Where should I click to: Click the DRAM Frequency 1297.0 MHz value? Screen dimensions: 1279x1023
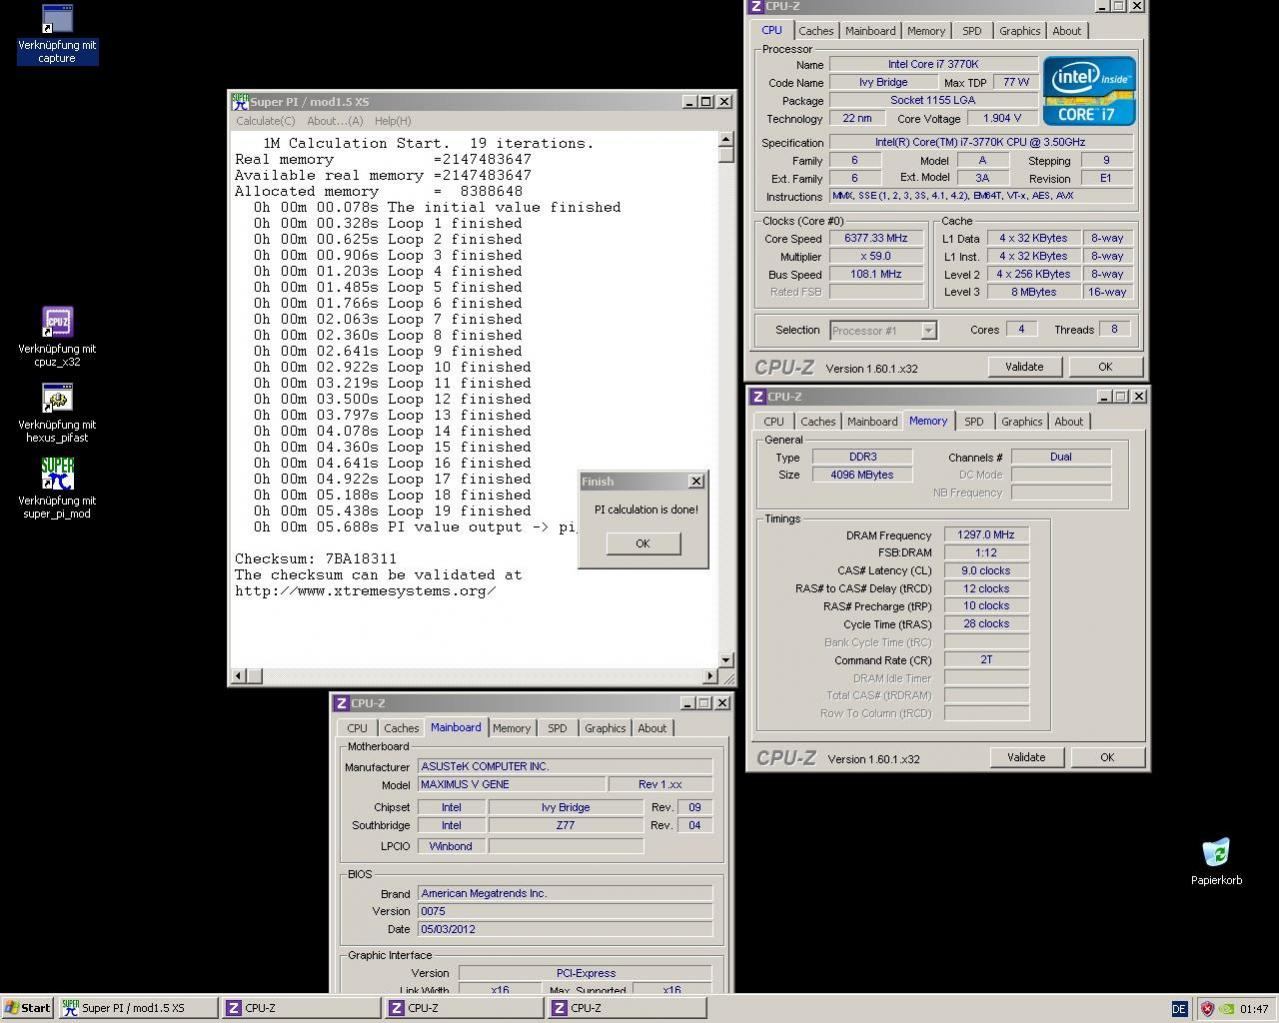pyautogui.click(x=986, y=535)
